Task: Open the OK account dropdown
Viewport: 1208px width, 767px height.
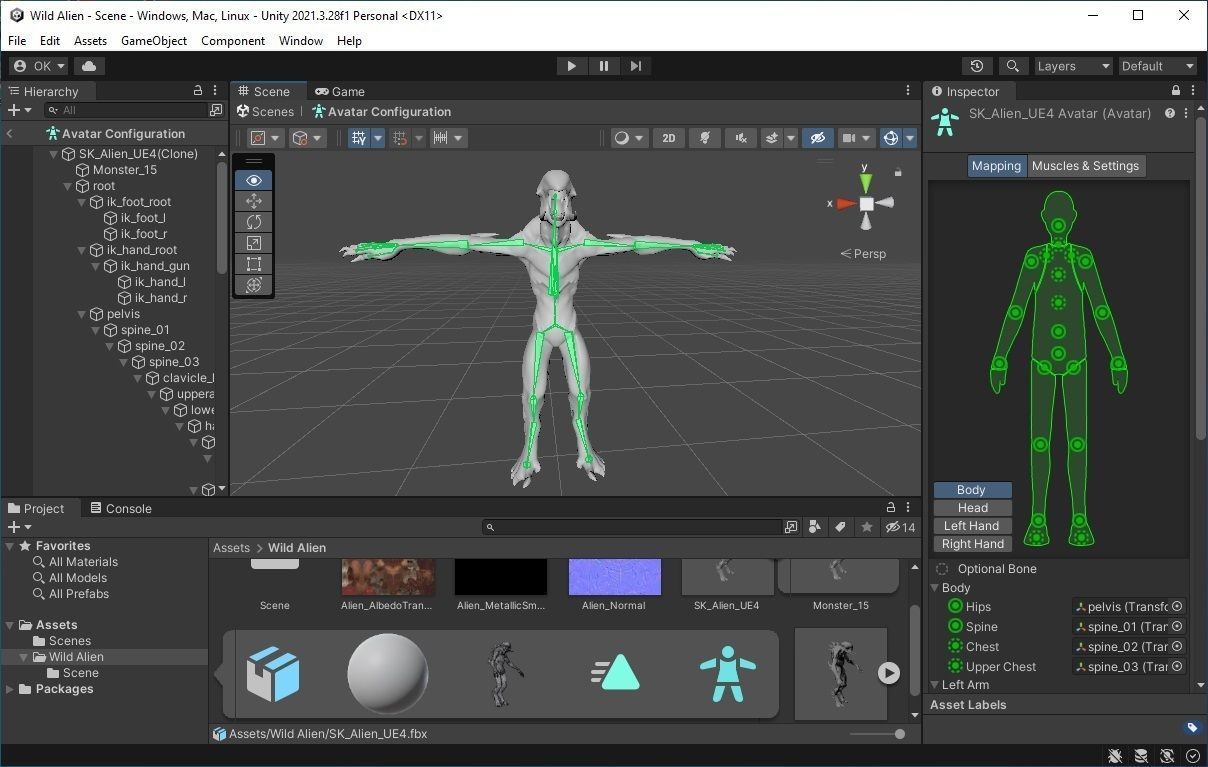Action: (40, 66)
